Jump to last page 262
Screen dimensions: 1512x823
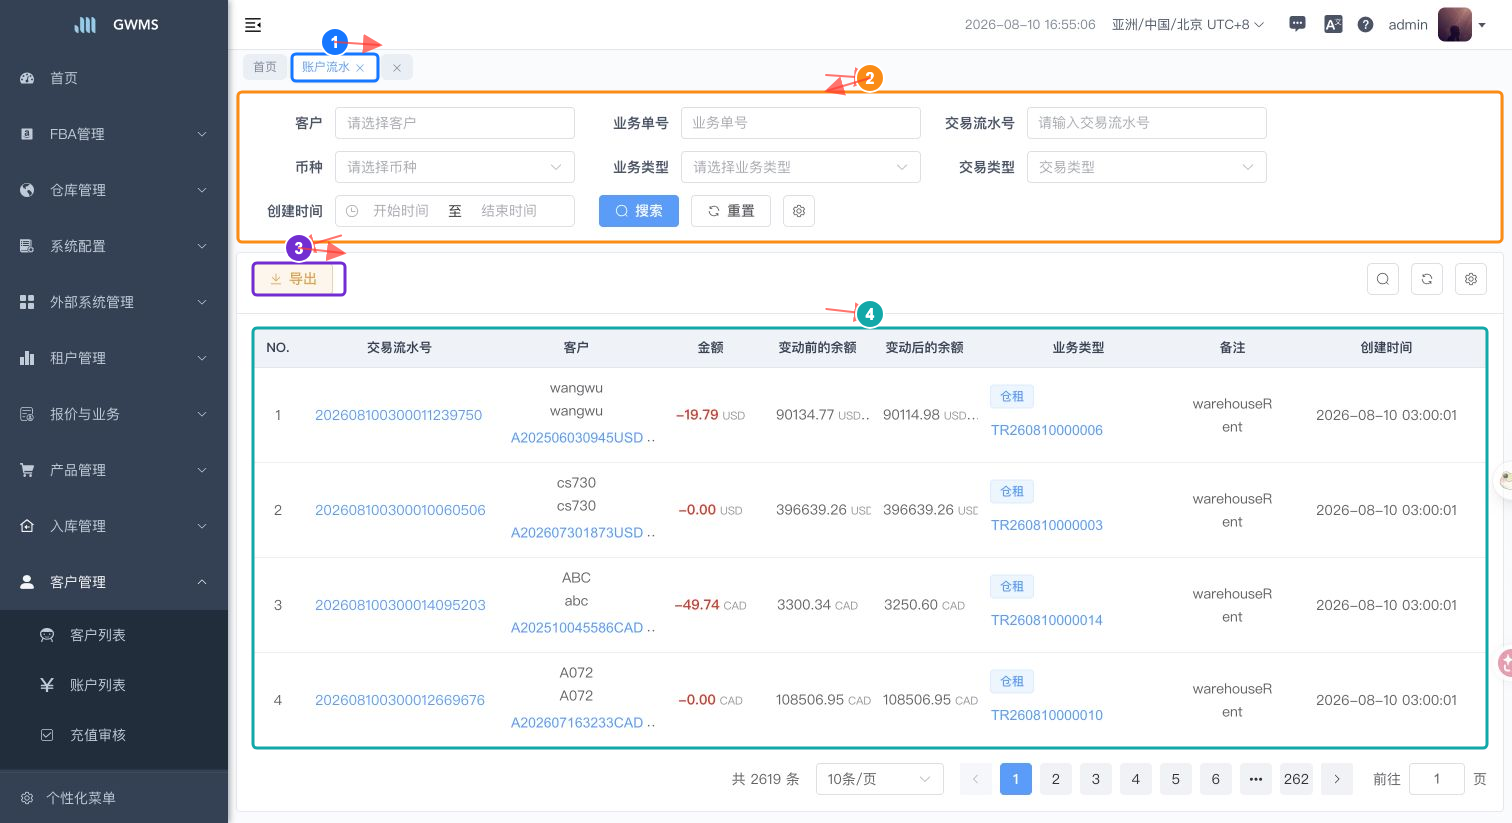1296,779
